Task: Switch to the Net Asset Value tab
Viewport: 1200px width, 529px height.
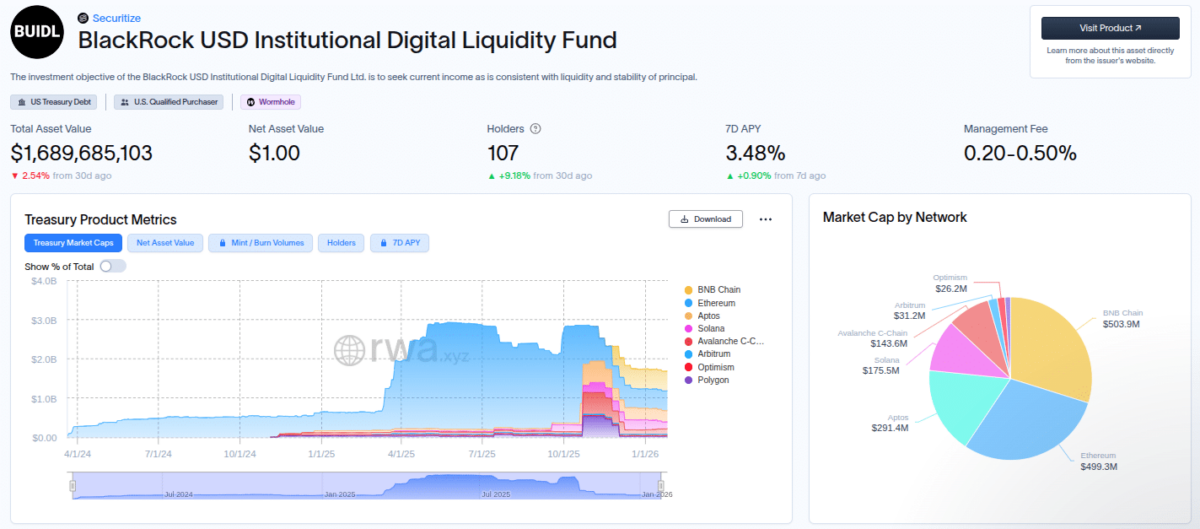Action: (x=165, y=243)
